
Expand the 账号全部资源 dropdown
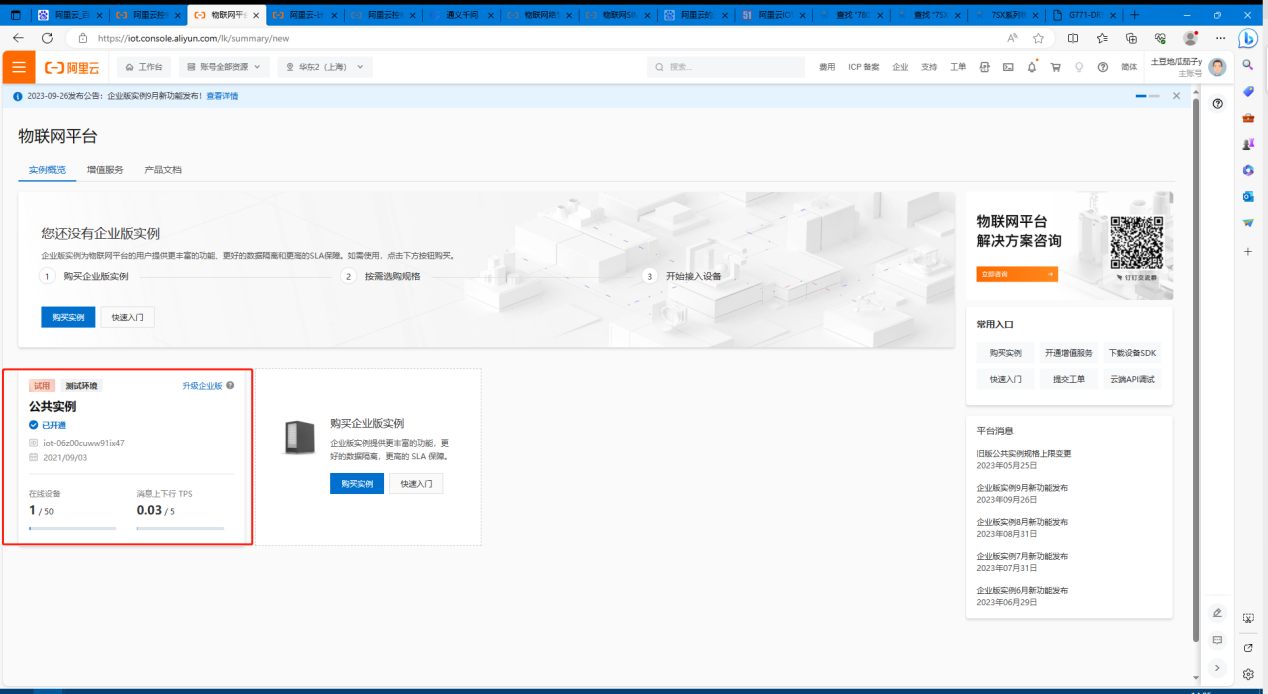tap(224, 67)
